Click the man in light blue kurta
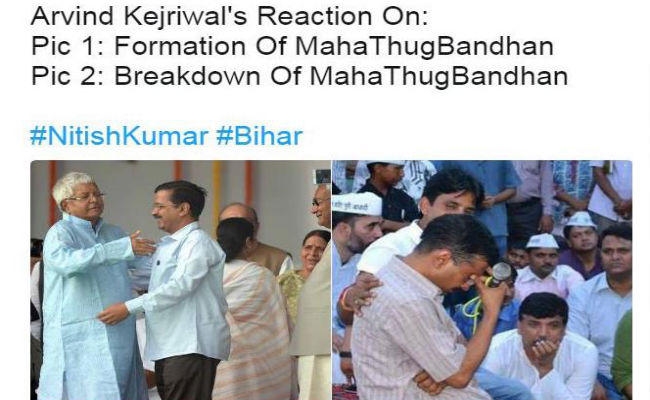650x400 pixels. click(x=89, y=286)
